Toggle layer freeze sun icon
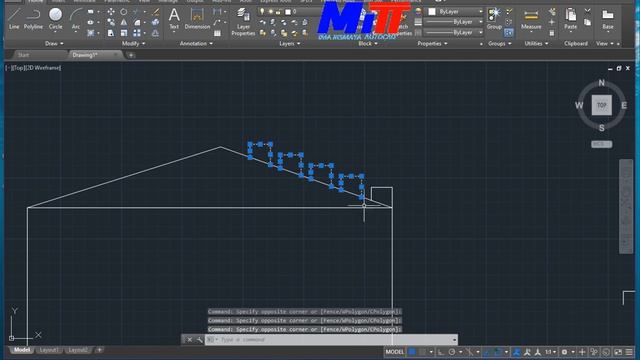Screen dimensions: 640x360 pos(271,11)
